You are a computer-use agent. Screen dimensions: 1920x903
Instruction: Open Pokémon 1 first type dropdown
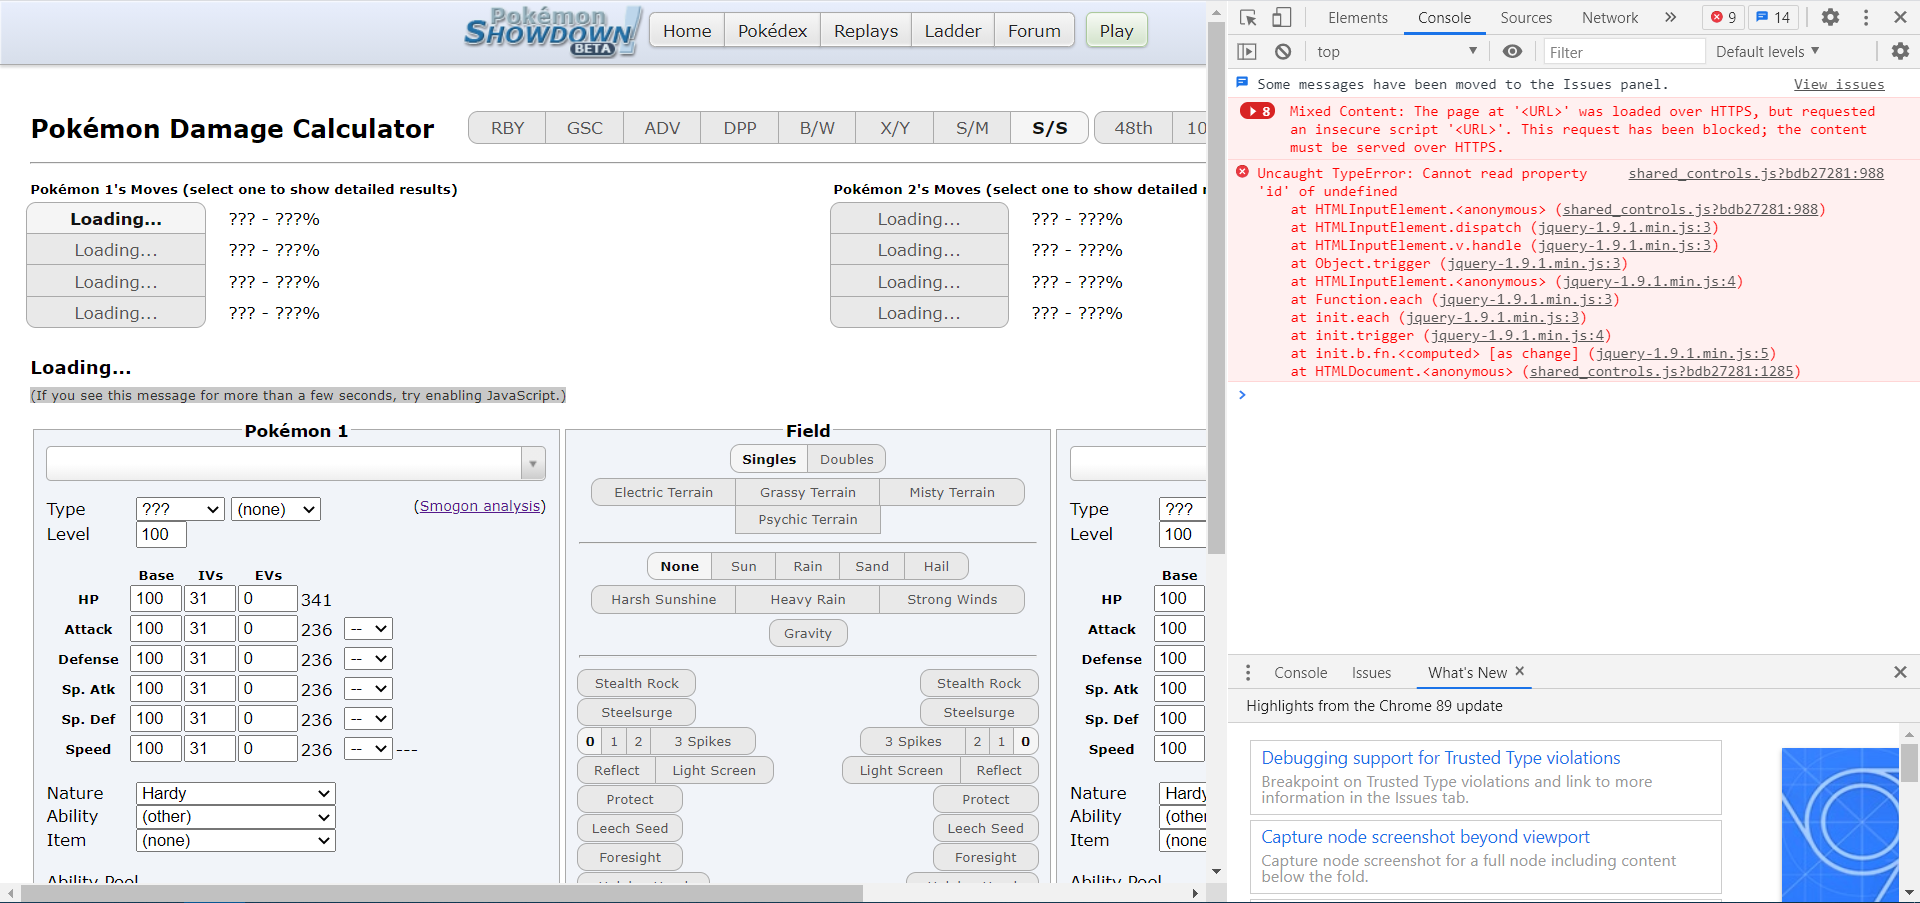click(x=180, y=509)
